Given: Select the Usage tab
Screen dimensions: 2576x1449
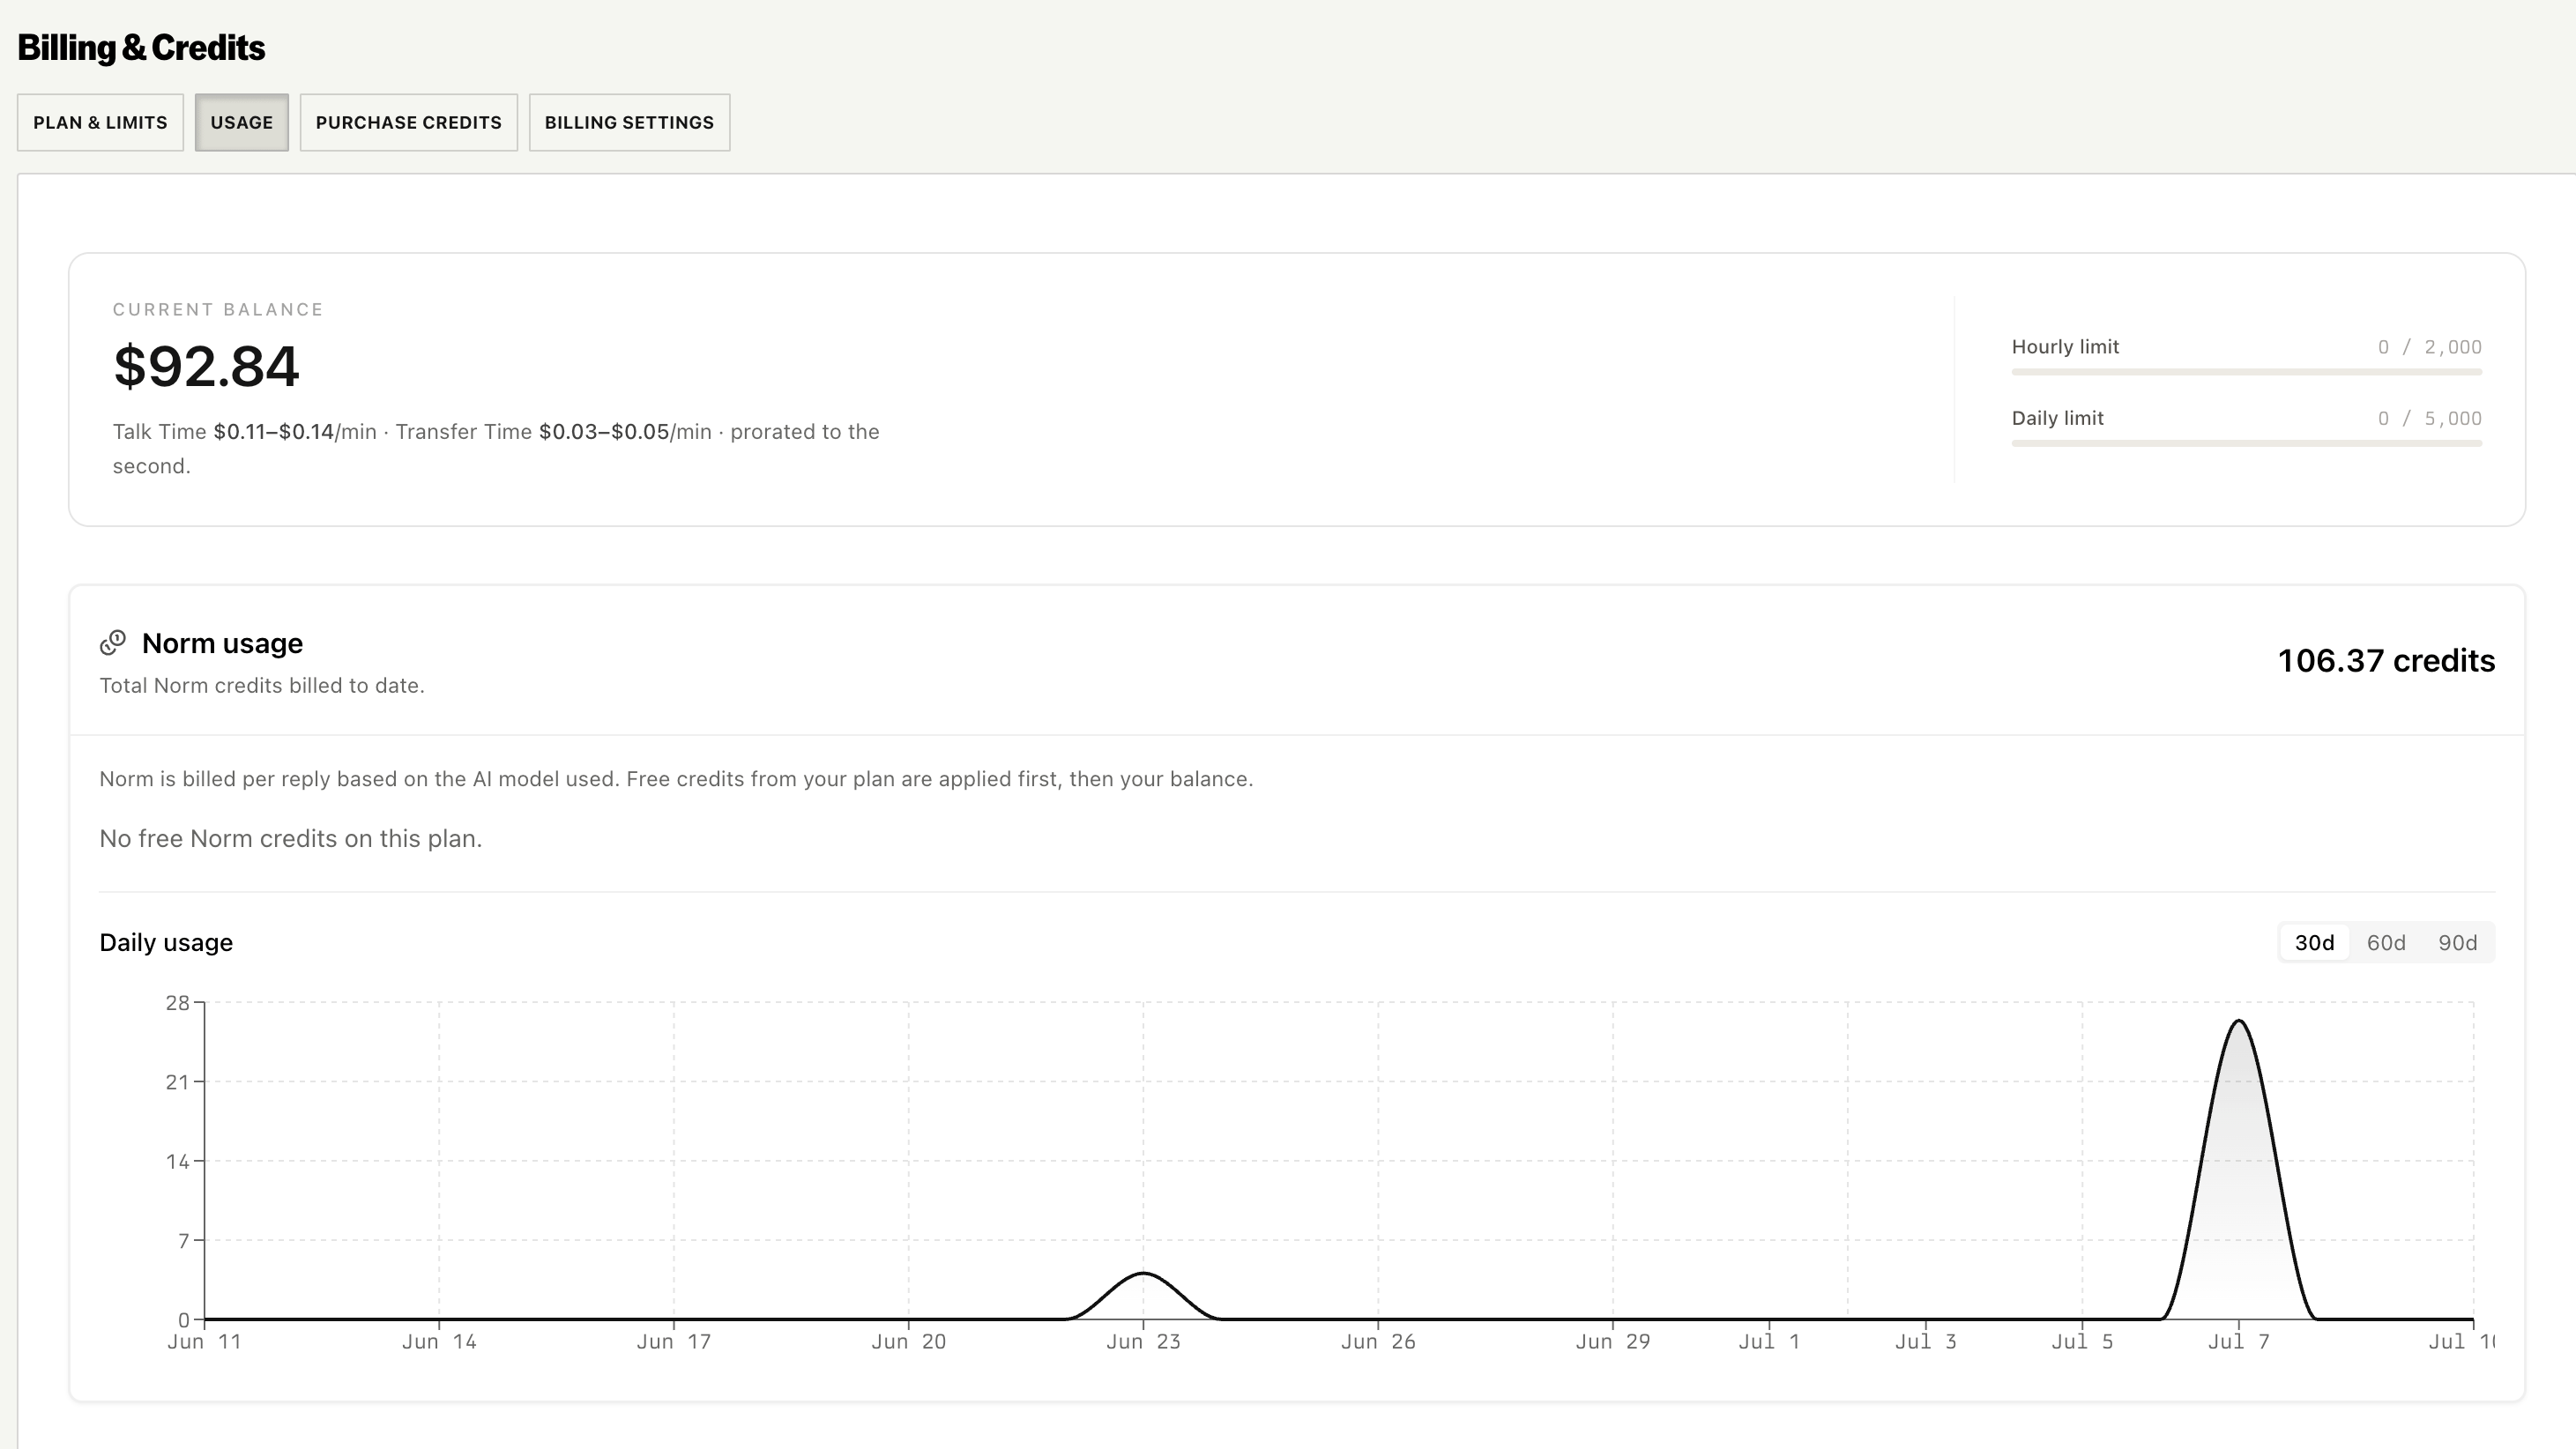Looking at the screenshot, I should 242,122.
